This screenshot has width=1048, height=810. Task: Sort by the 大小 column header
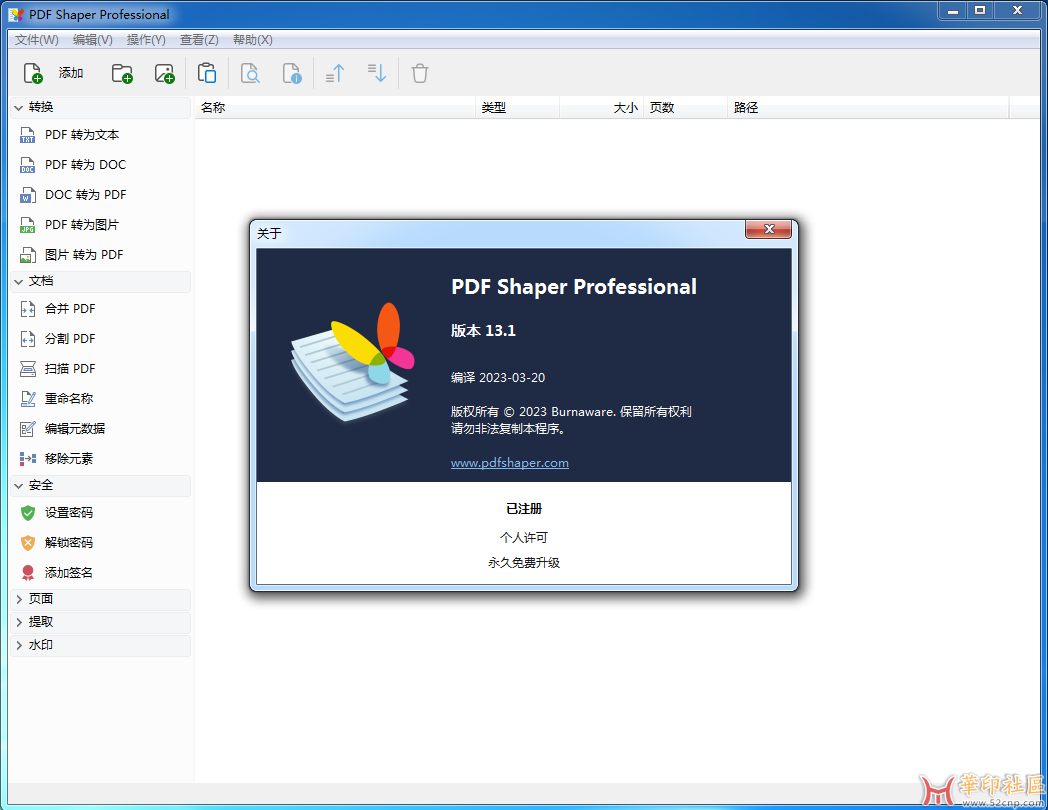tap(601, 108)
